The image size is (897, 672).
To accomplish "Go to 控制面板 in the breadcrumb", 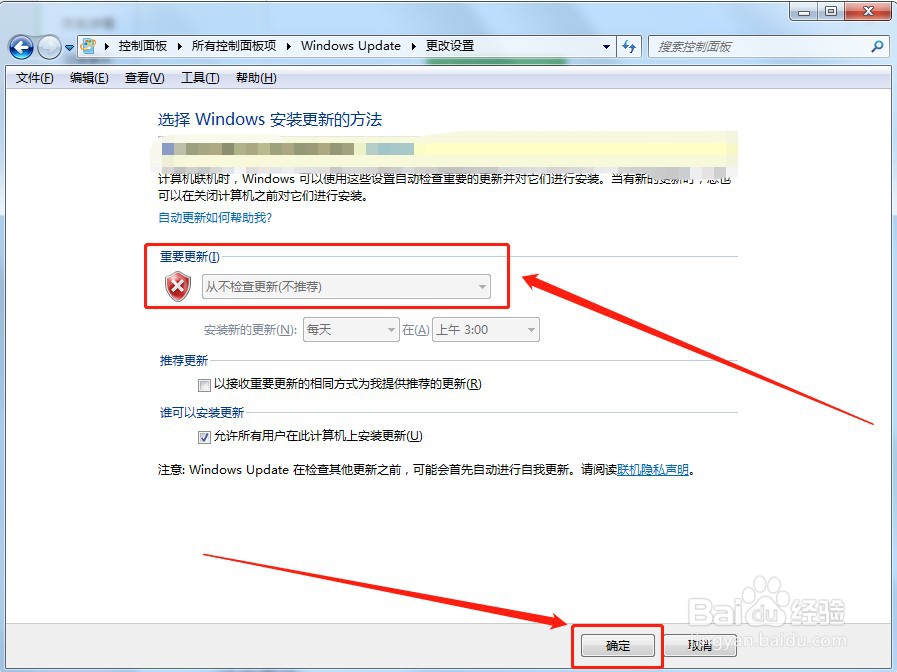I will pos(143,46).
